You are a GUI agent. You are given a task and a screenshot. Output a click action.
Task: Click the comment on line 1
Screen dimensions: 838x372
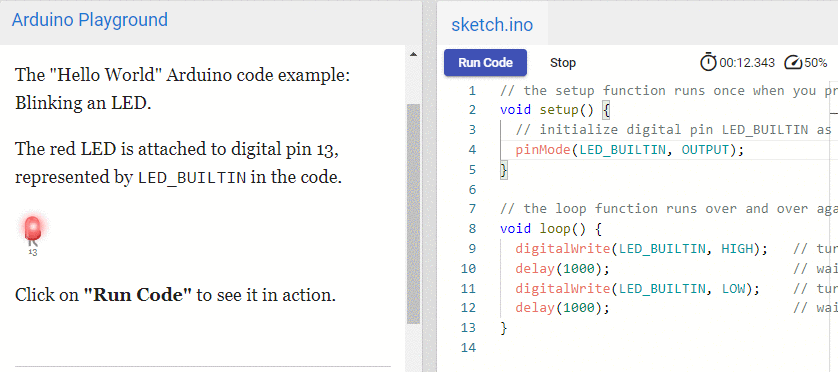click(669, 90)
